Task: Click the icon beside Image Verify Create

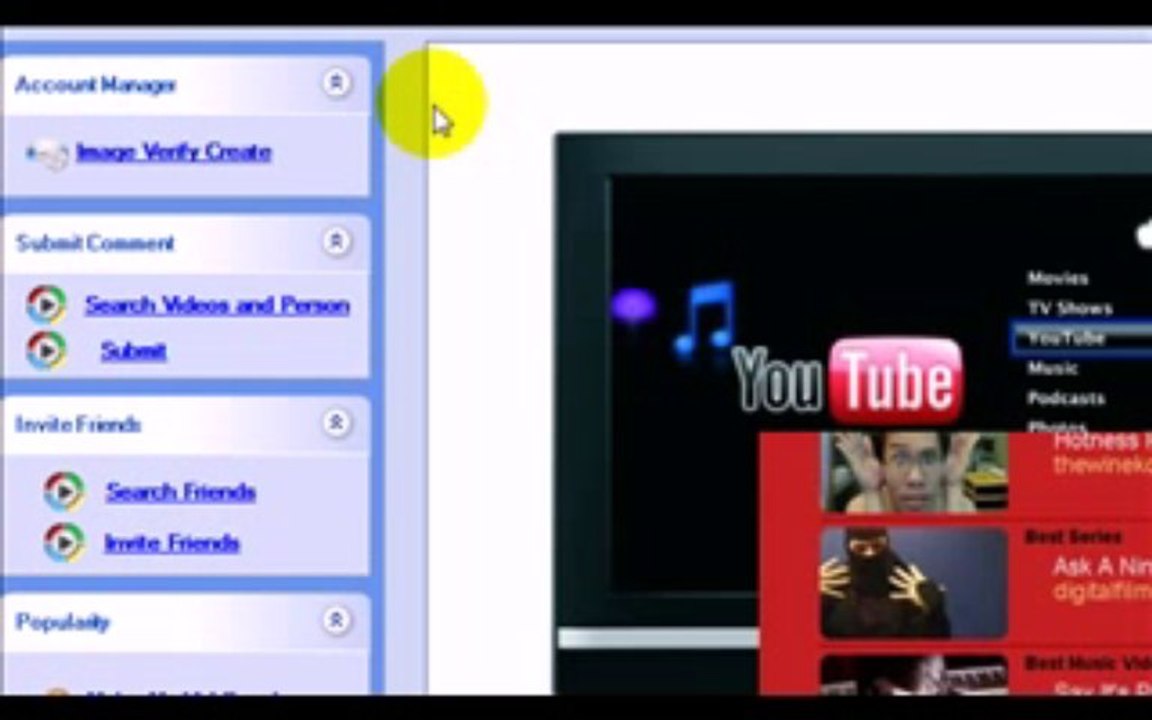Action: (x=48, y=154)
